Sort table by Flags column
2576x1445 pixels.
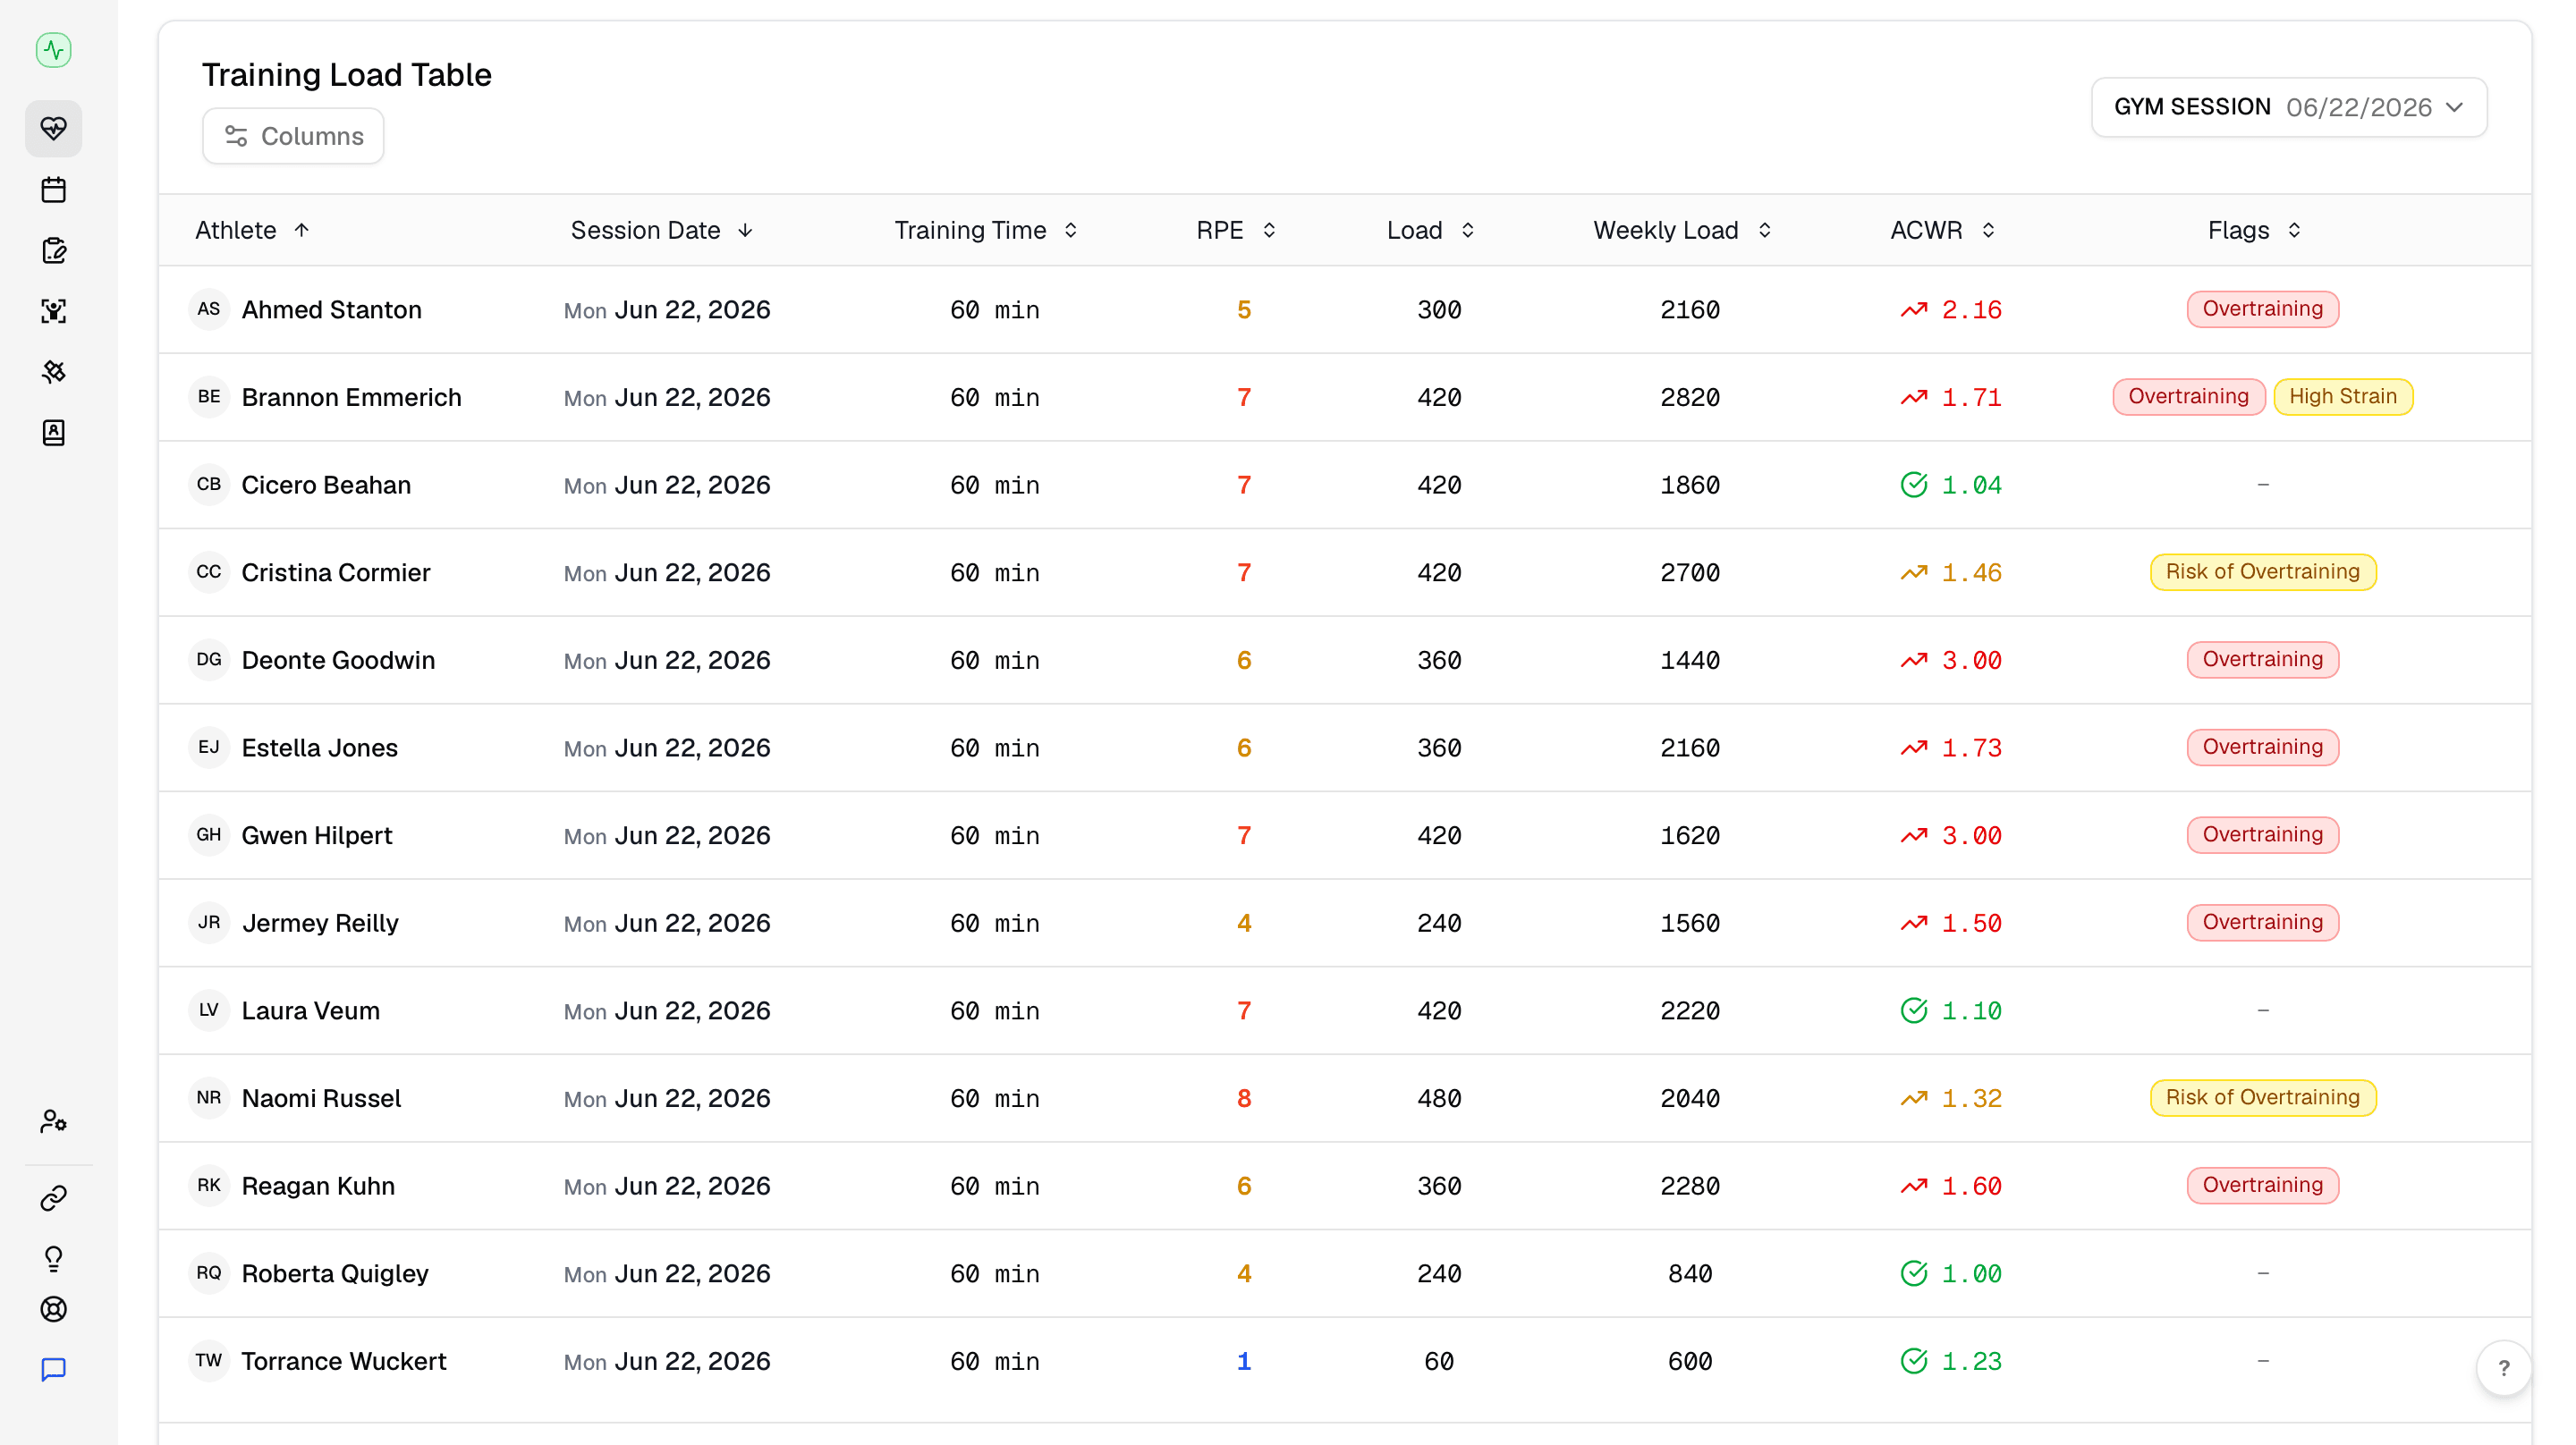2255,230
